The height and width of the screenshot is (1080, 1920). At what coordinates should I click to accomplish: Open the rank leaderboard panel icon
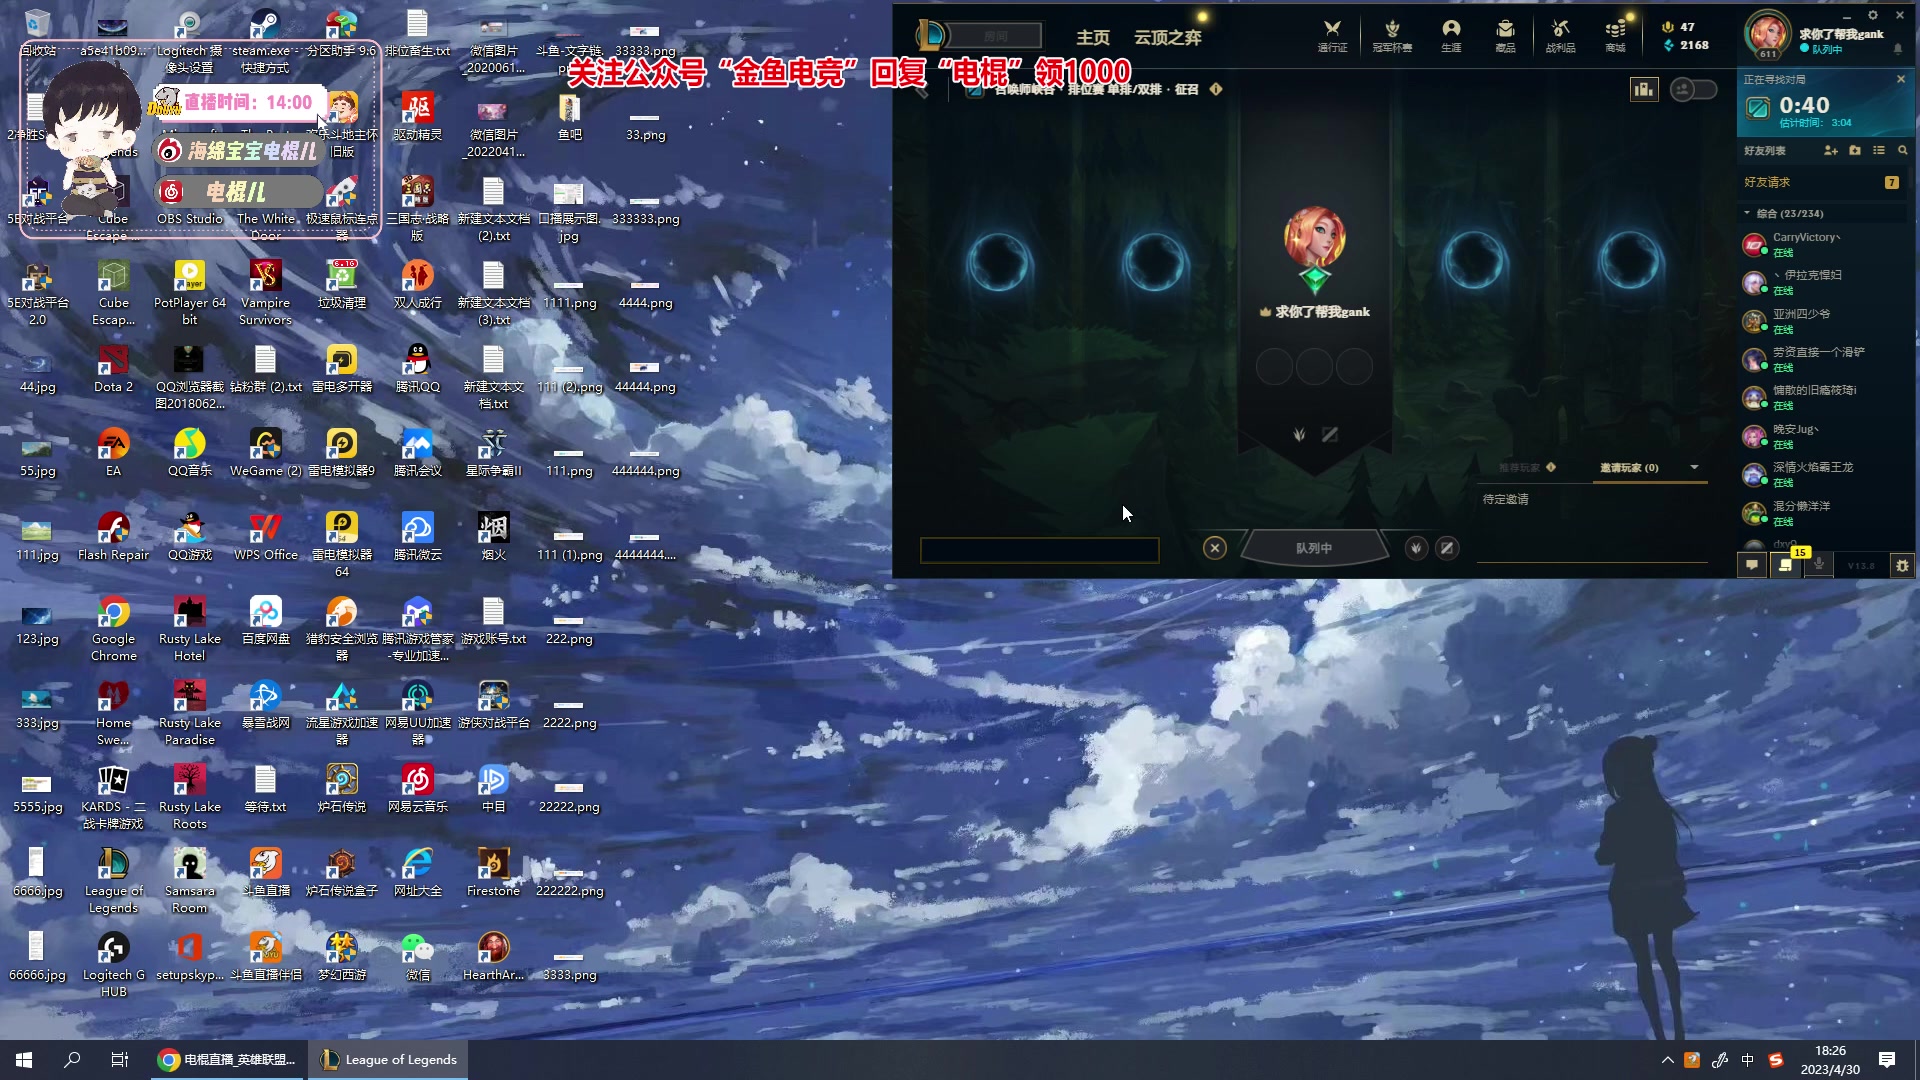click(x=1643, y=90)
